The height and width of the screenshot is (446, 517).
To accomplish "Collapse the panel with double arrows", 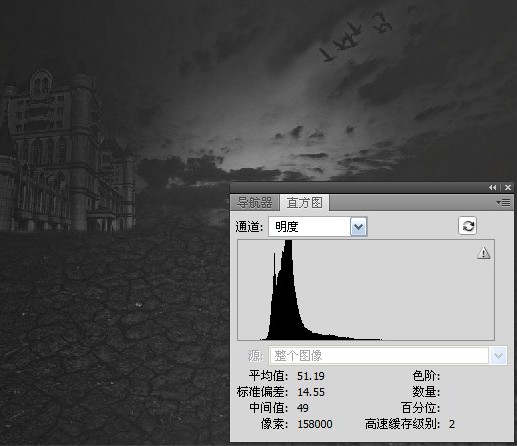I will (492, 188).
